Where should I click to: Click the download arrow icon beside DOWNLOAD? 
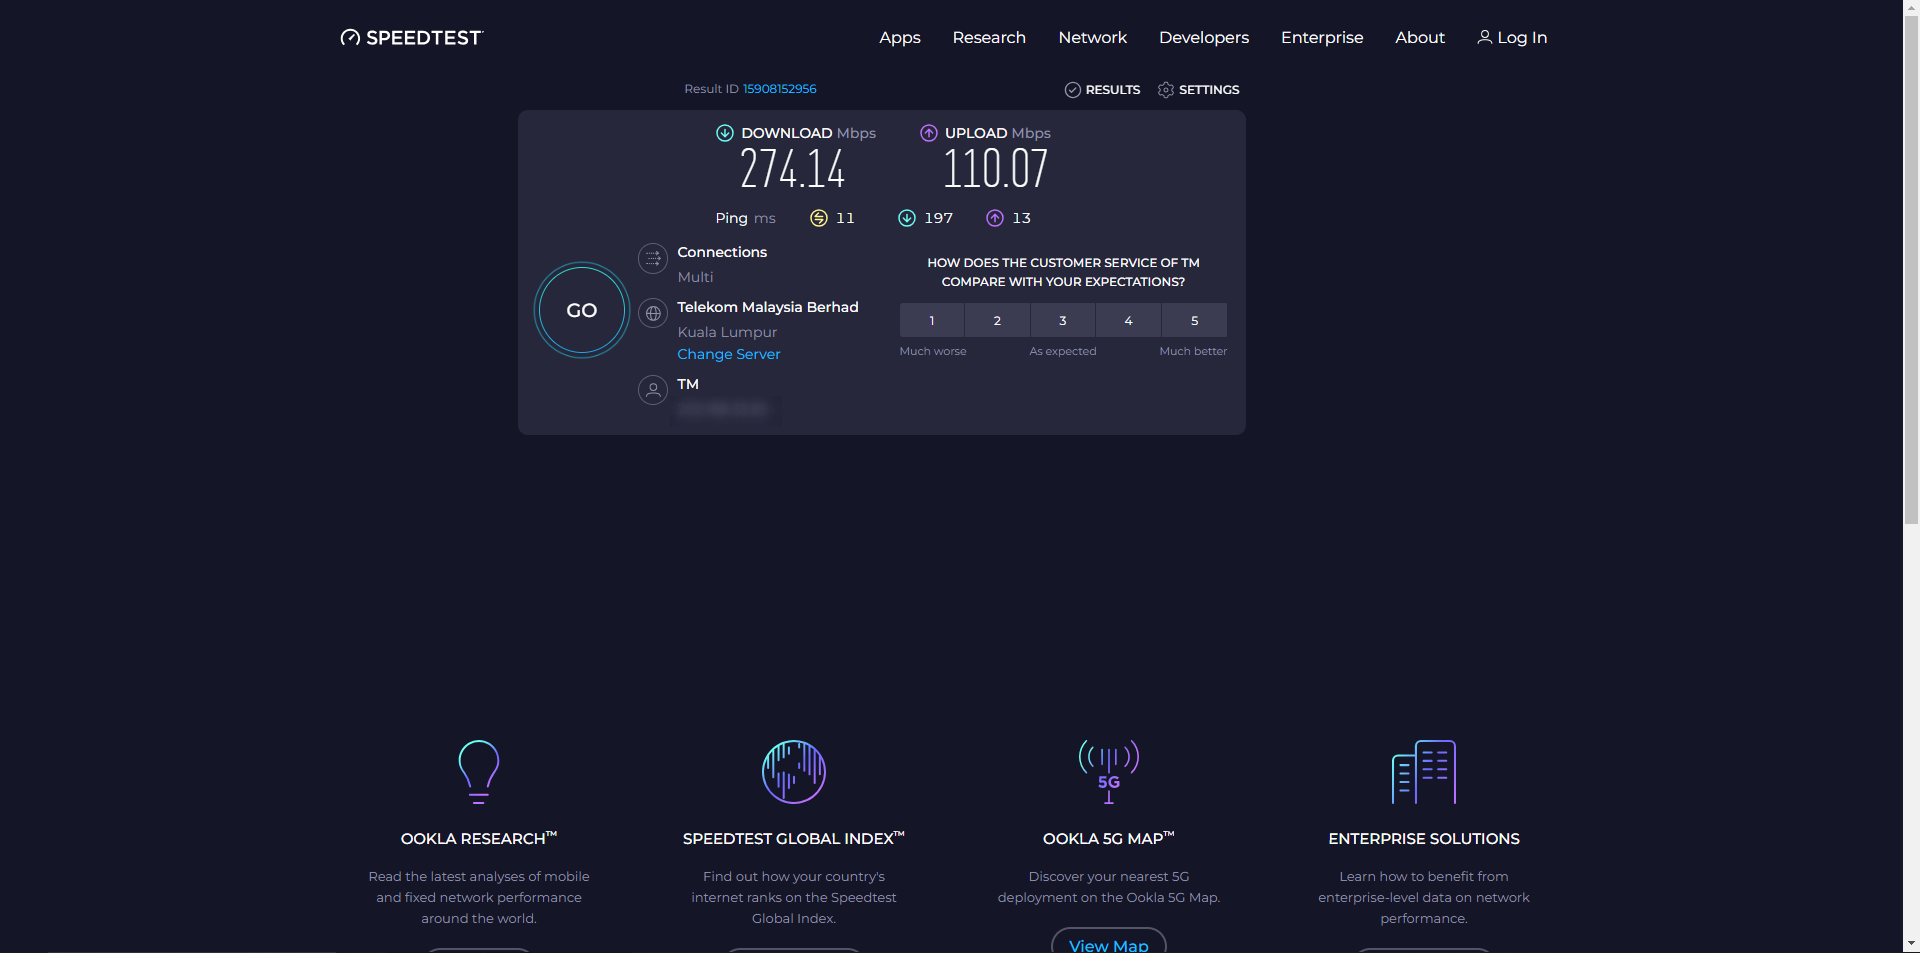pos(725,133)
